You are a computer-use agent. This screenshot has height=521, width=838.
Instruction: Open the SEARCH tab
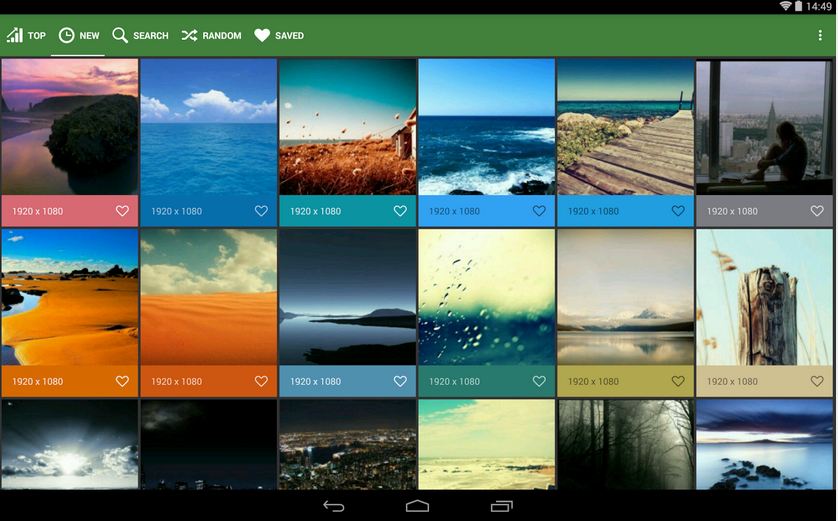point(140,36)
